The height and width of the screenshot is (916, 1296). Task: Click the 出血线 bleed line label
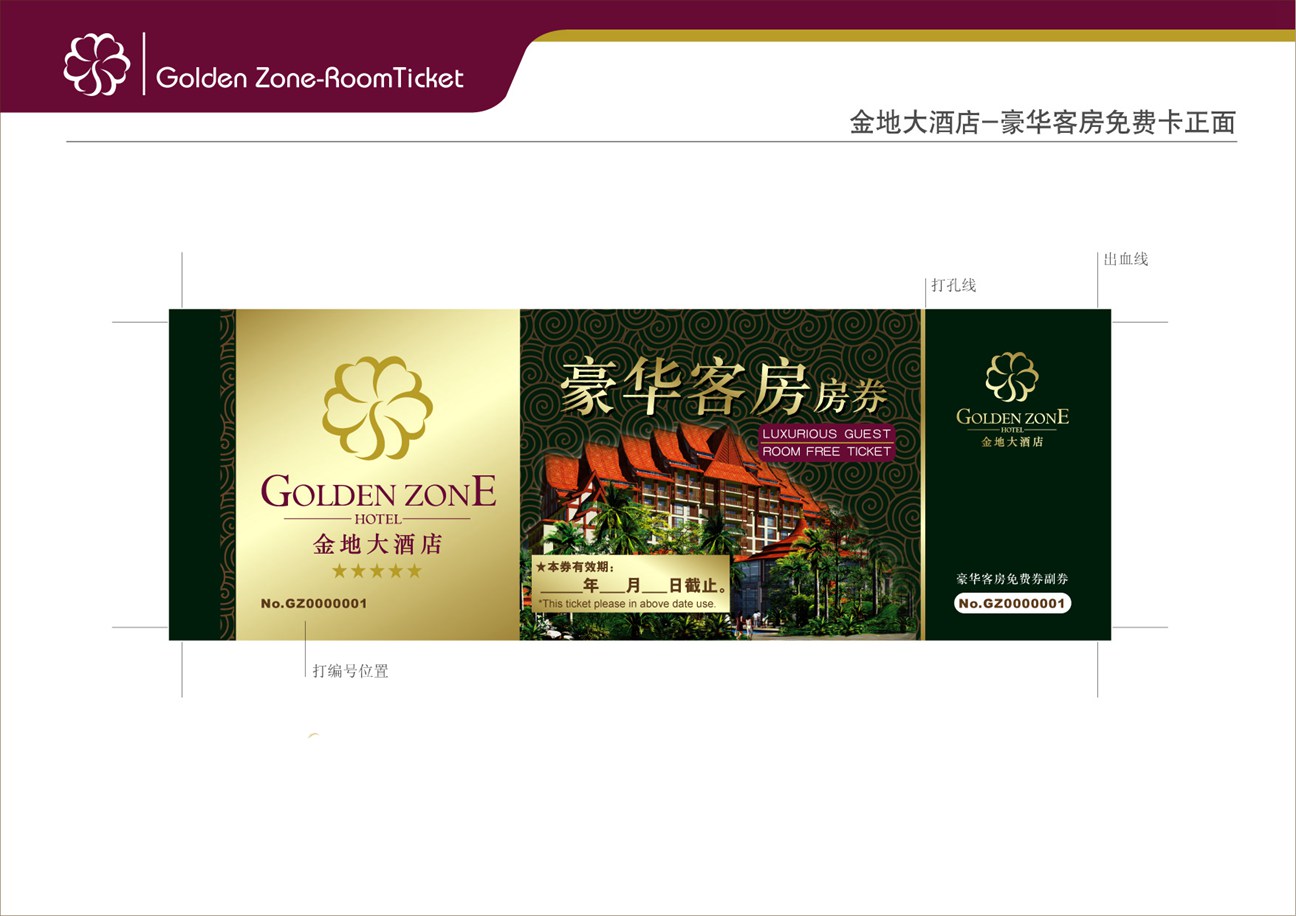coord(1126,259)
